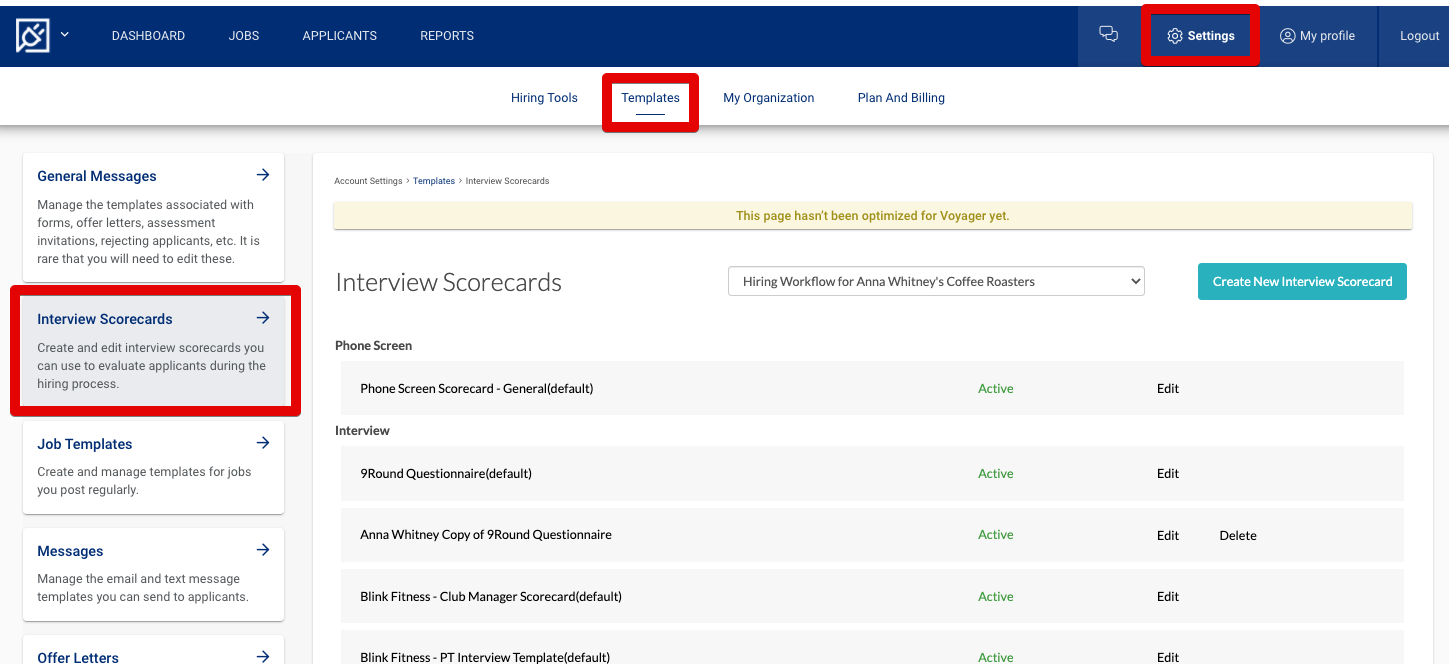Viewport: 1449px width, 664px height.
Task: Click the arrow on the General Messages card
Action: [262, 174]
